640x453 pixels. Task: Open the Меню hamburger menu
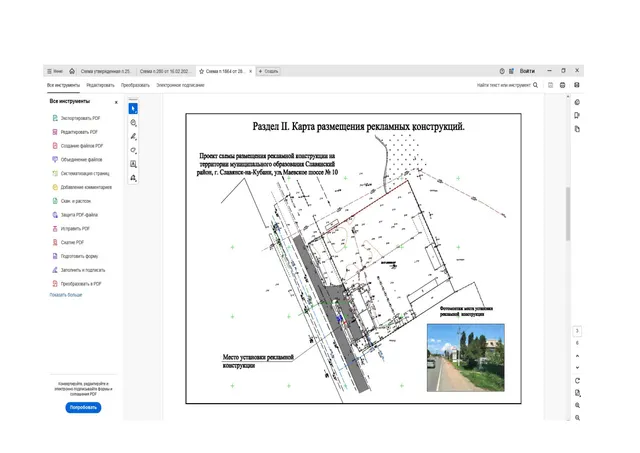(55, 71)
